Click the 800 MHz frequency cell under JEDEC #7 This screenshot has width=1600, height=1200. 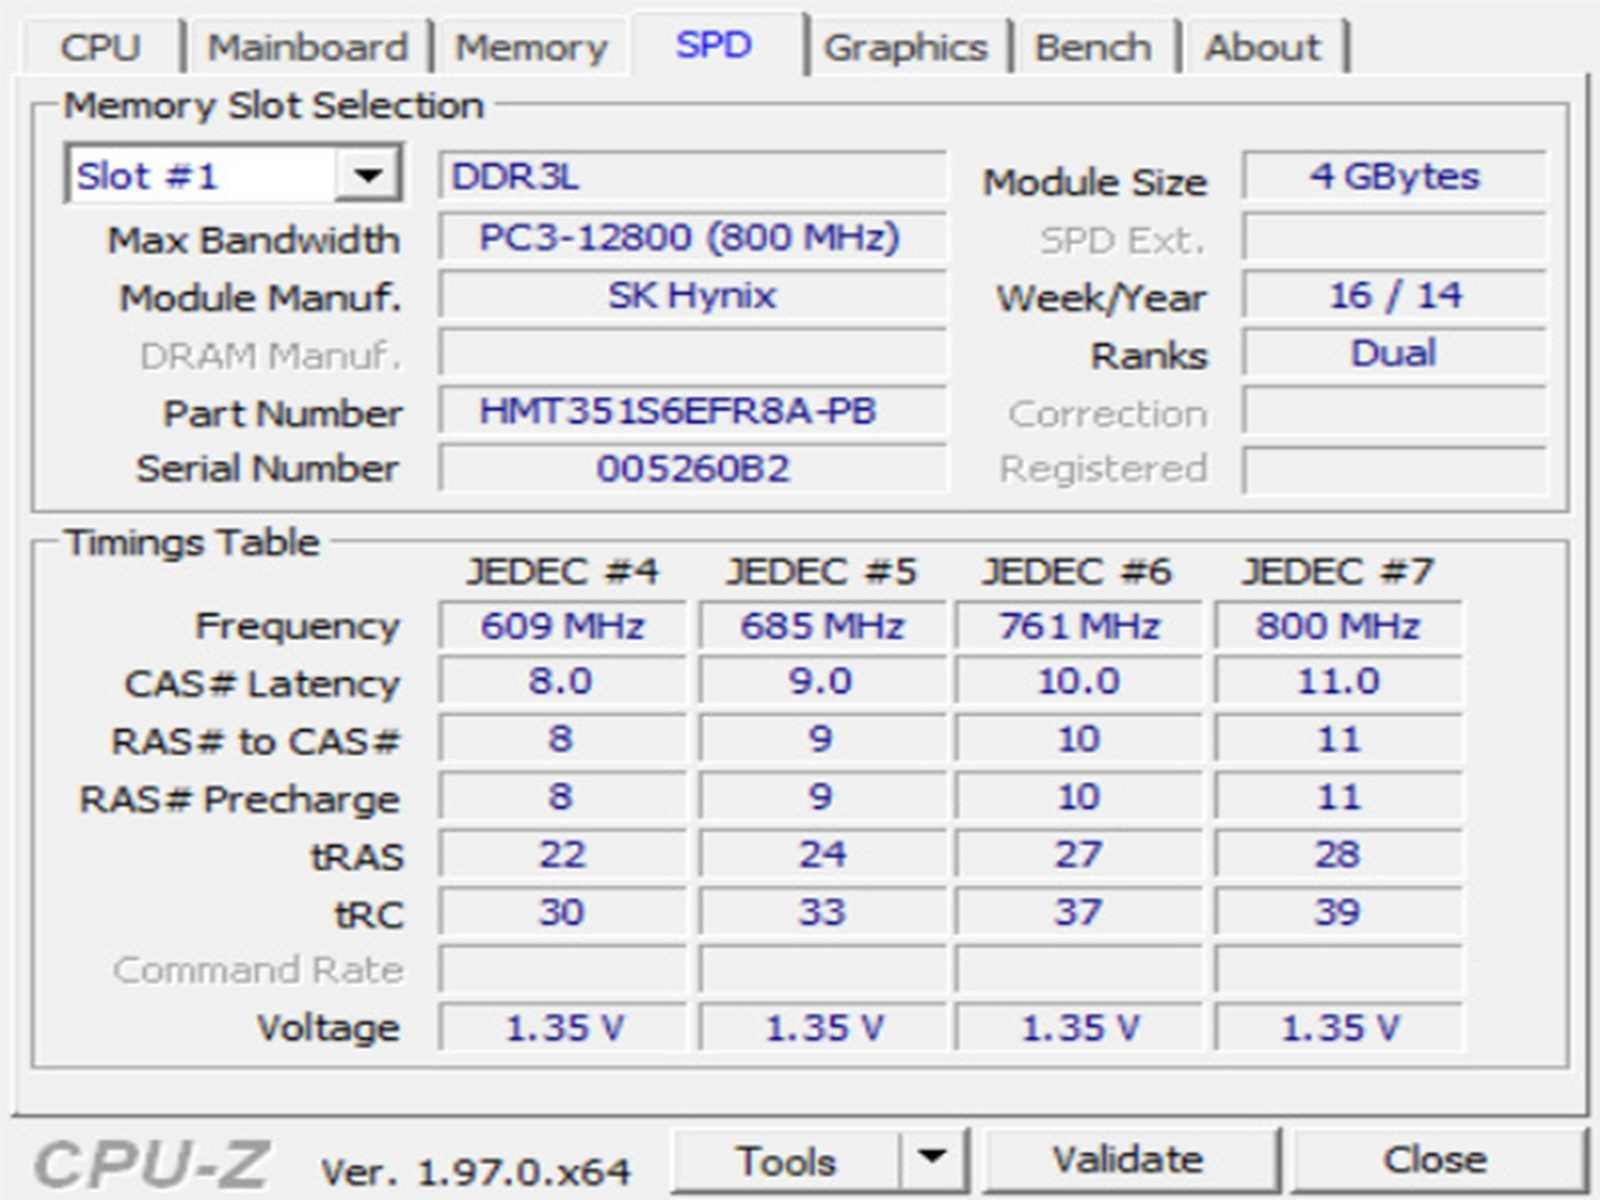(1338, 626)
